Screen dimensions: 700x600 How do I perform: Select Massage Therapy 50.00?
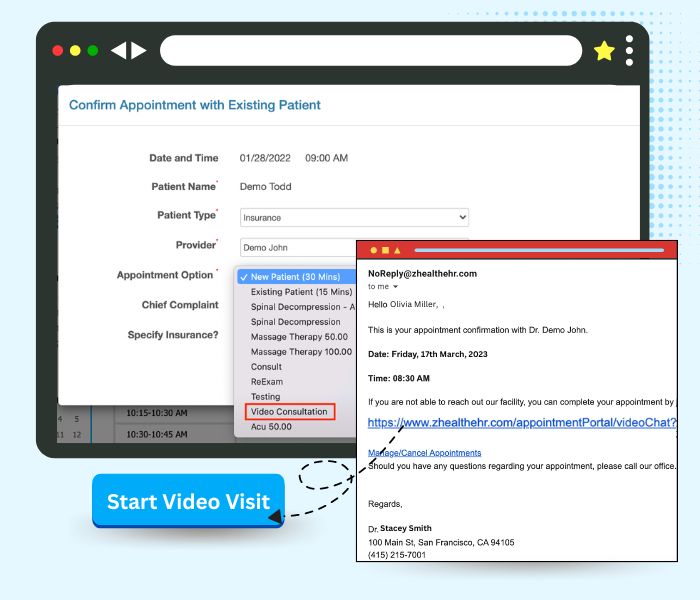(299, 337)
